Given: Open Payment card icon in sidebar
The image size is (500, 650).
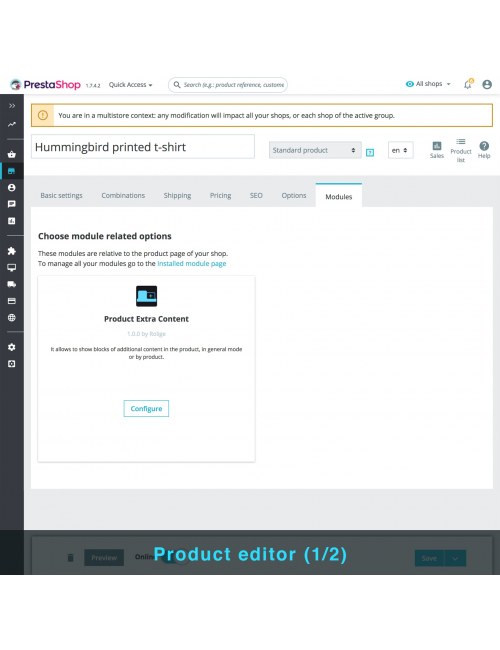Looking at the screenshot, I should 12,301.
